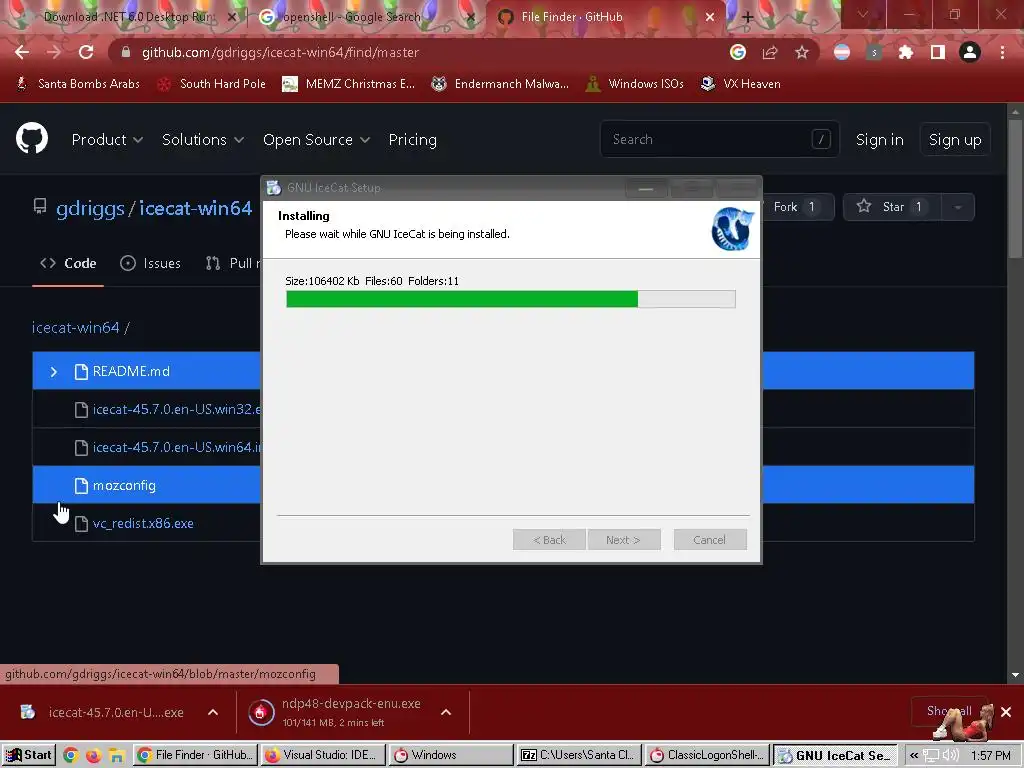The image size is (1024, 768).
Task: Click the GitHub search field
Action: pos(719,139)
